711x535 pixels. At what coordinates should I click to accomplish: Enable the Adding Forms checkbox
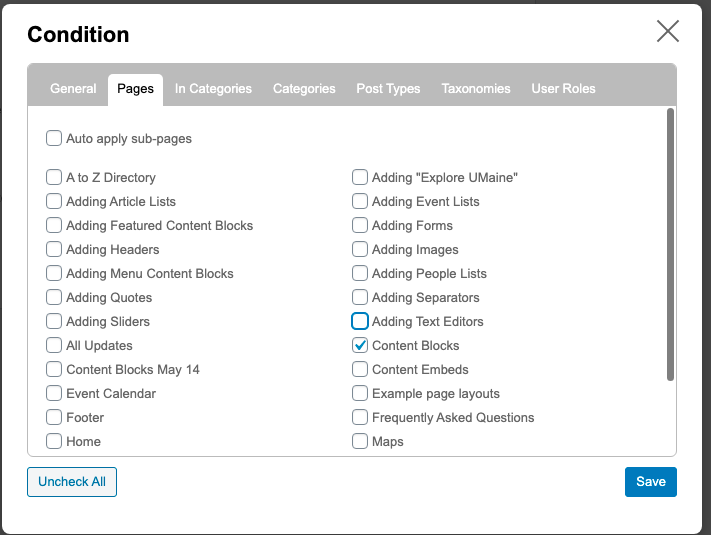[x=360, y=225]
